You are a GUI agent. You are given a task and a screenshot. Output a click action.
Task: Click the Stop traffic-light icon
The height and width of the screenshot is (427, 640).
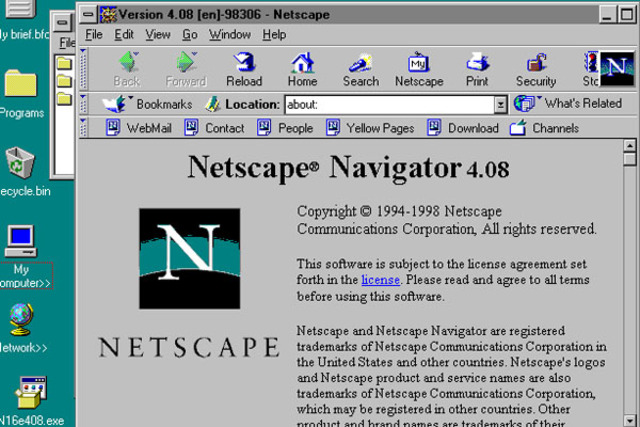(x=591, y=62)
